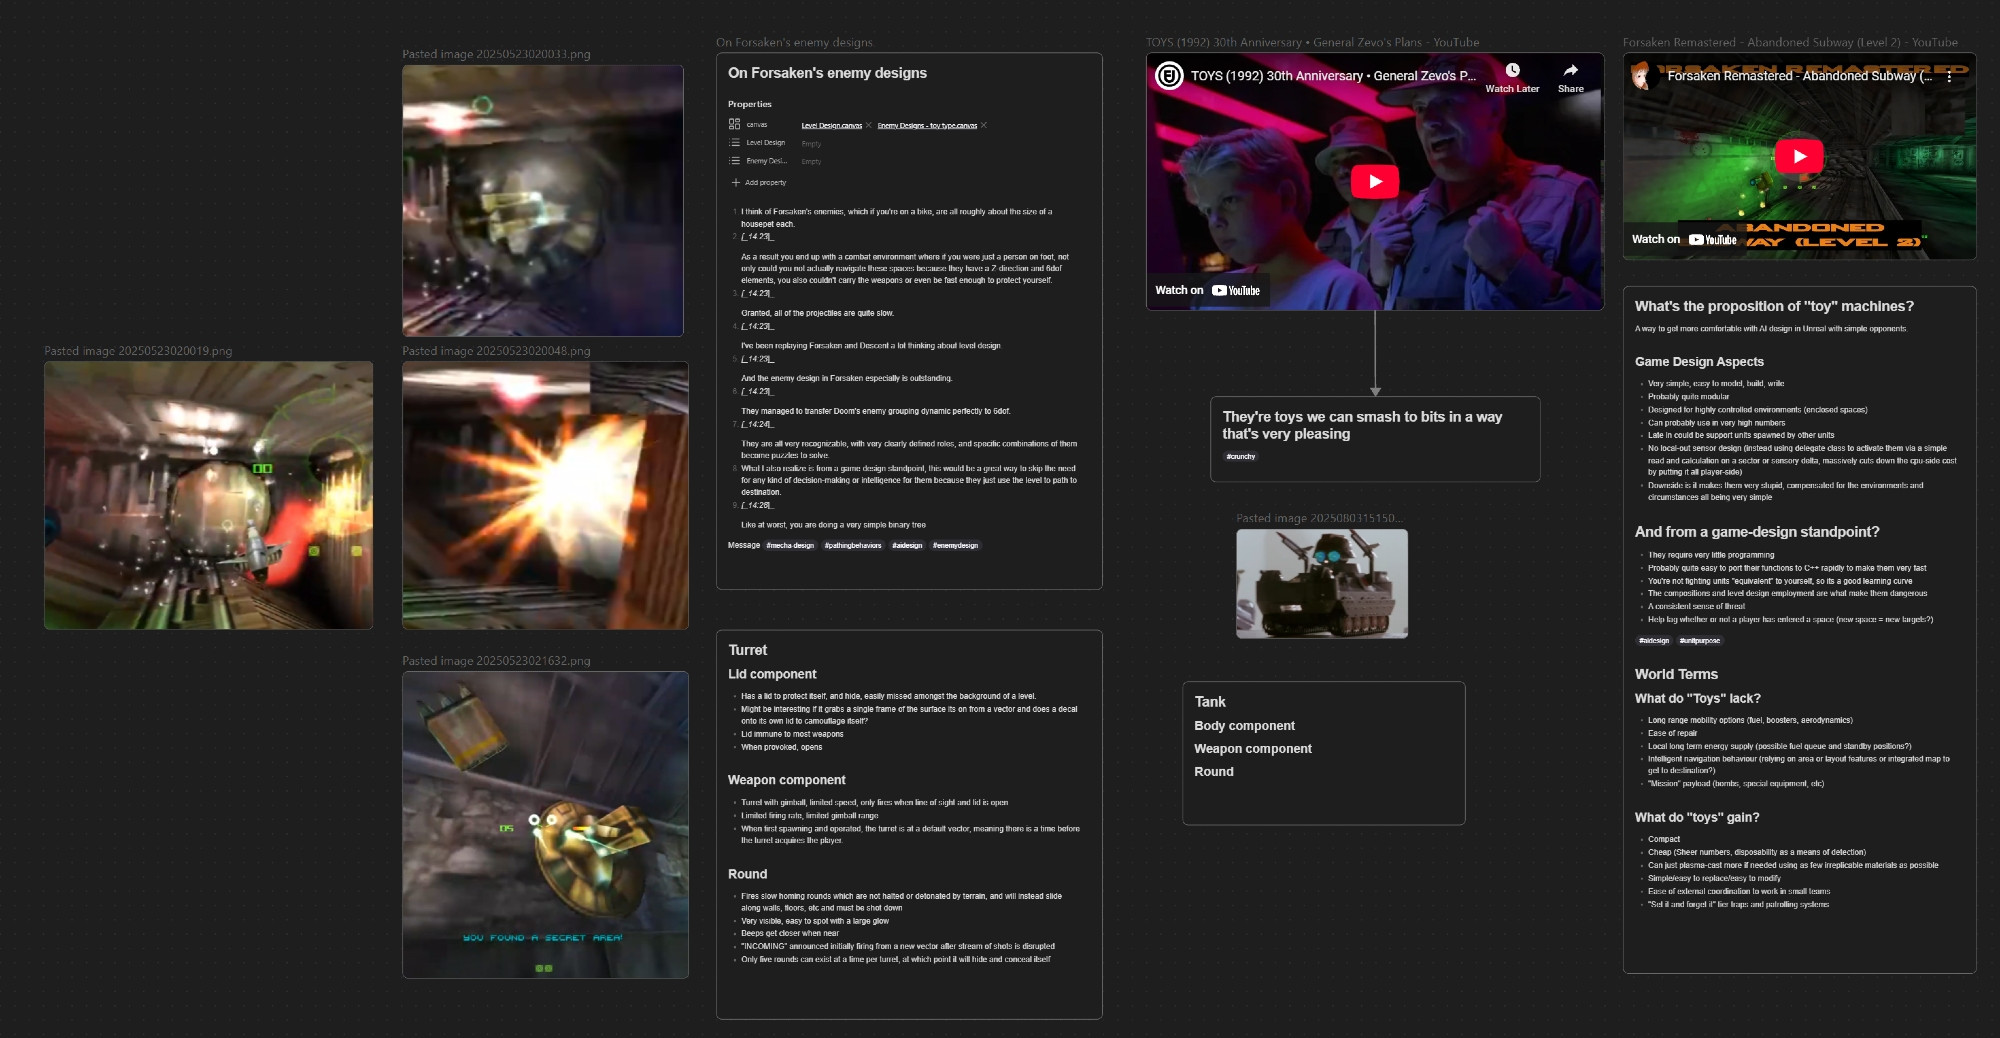Click the Share arrow icon on TOYS video
The width and height of the screenshot is (2000, 1038).
(1570, 70)
